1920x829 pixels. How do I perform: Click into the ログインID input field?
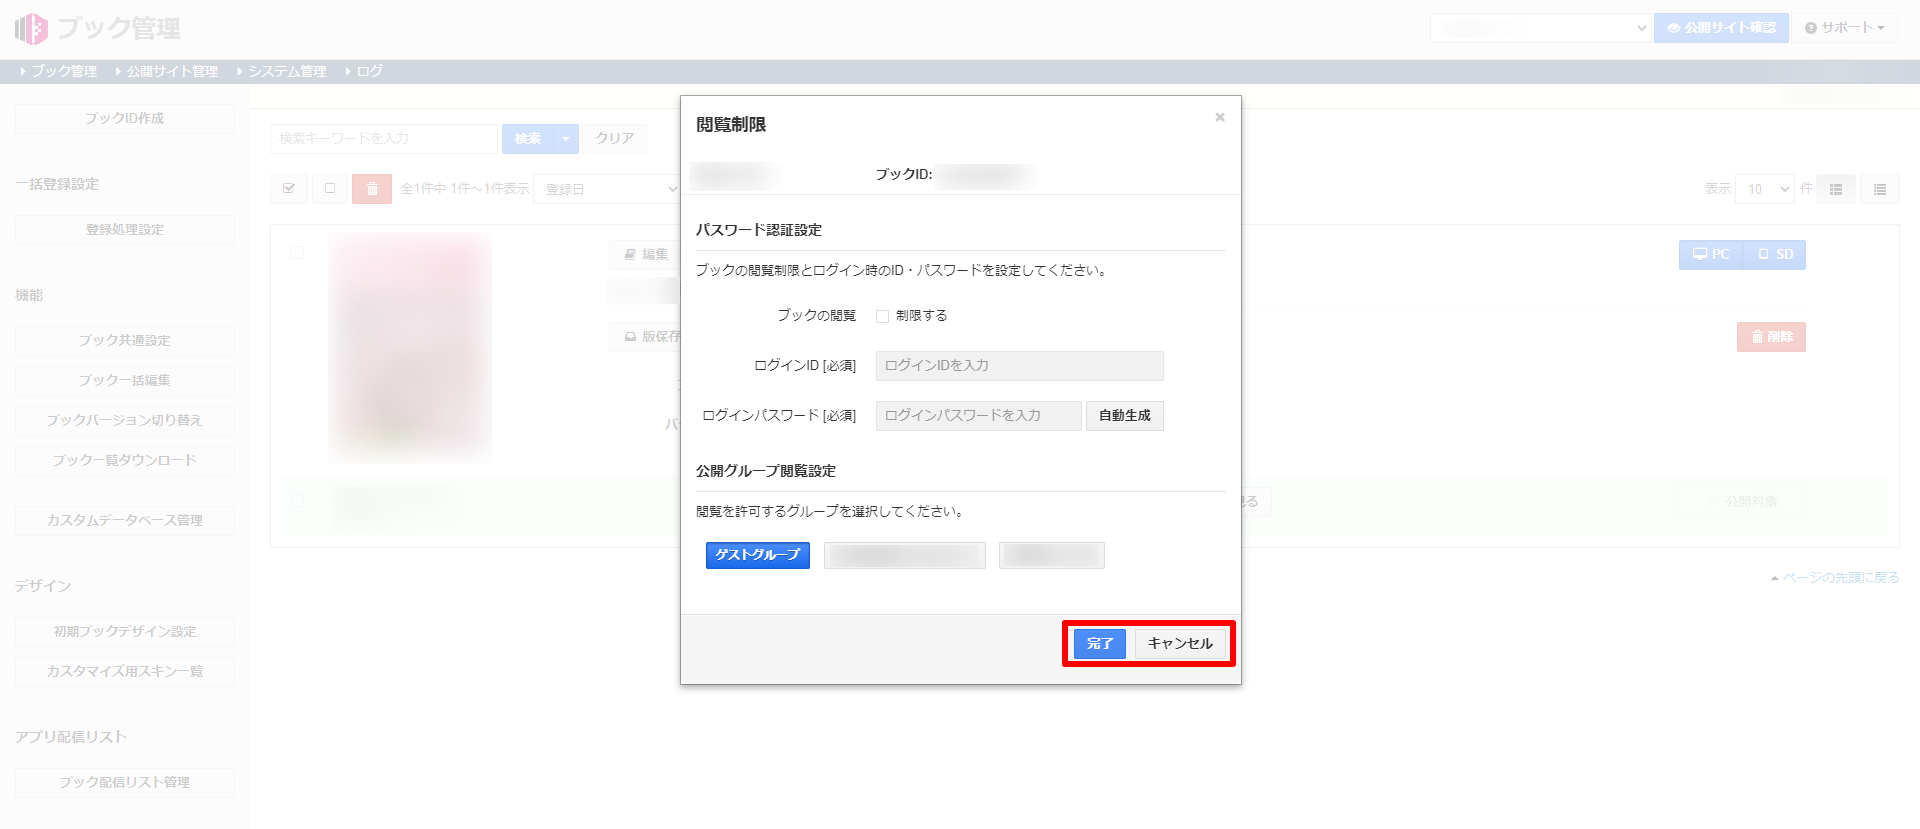1019,366
